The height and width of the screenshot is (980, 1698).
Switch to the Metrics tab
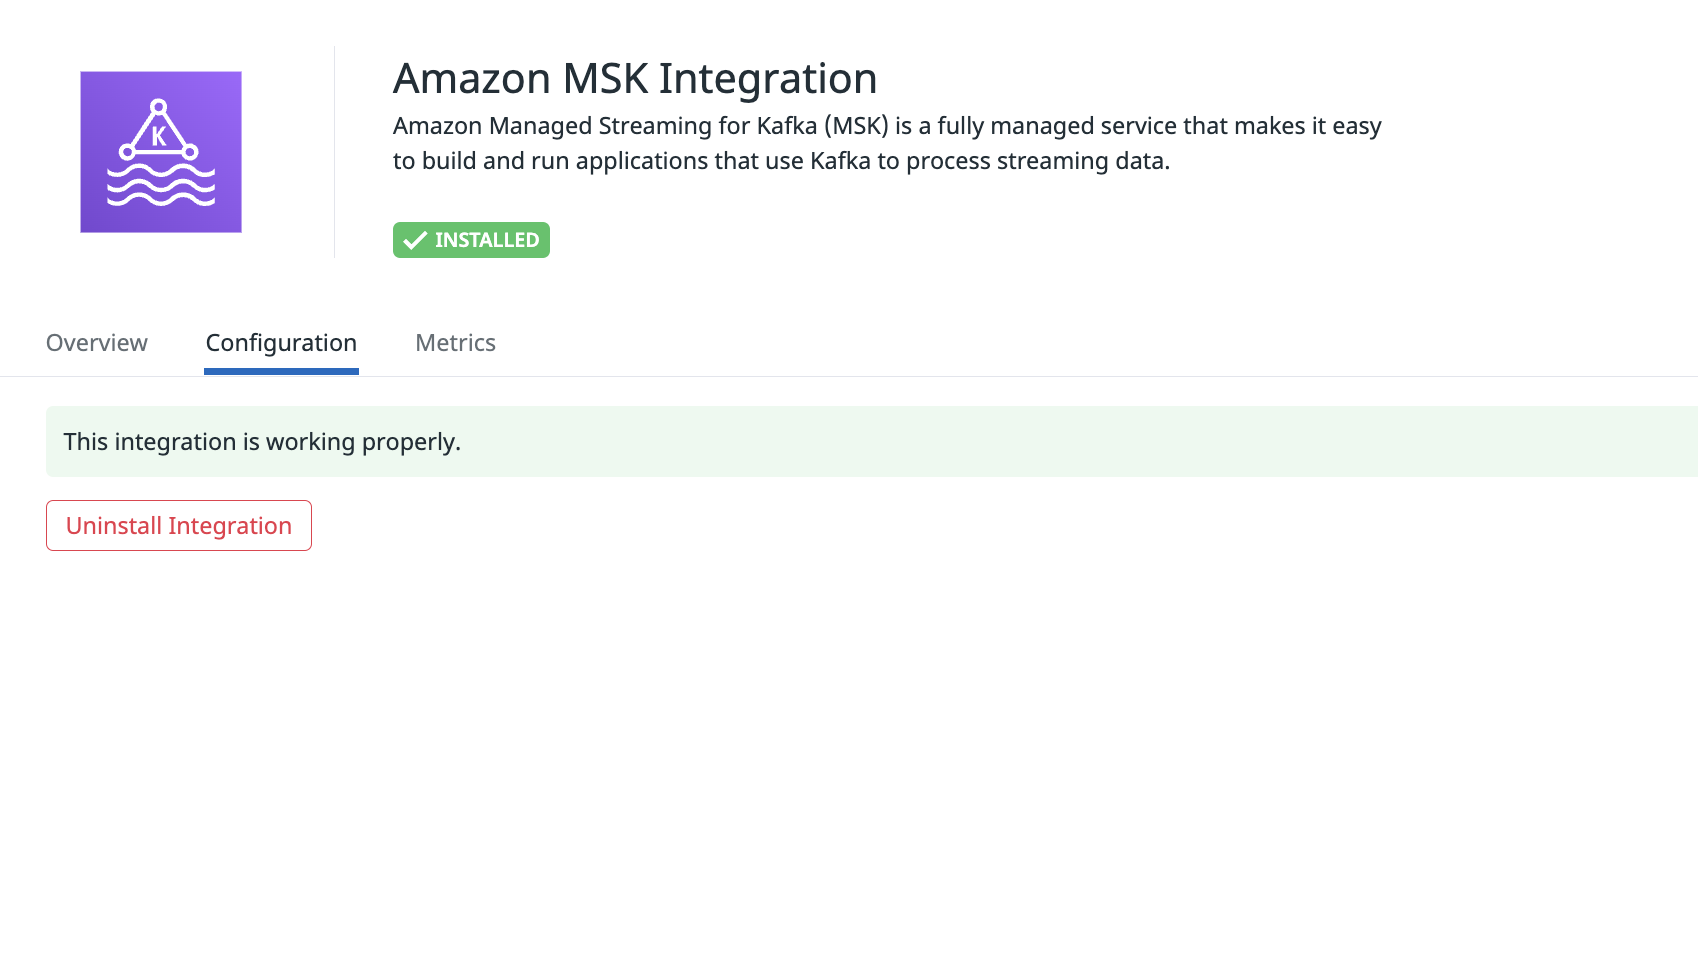point(455,343)
